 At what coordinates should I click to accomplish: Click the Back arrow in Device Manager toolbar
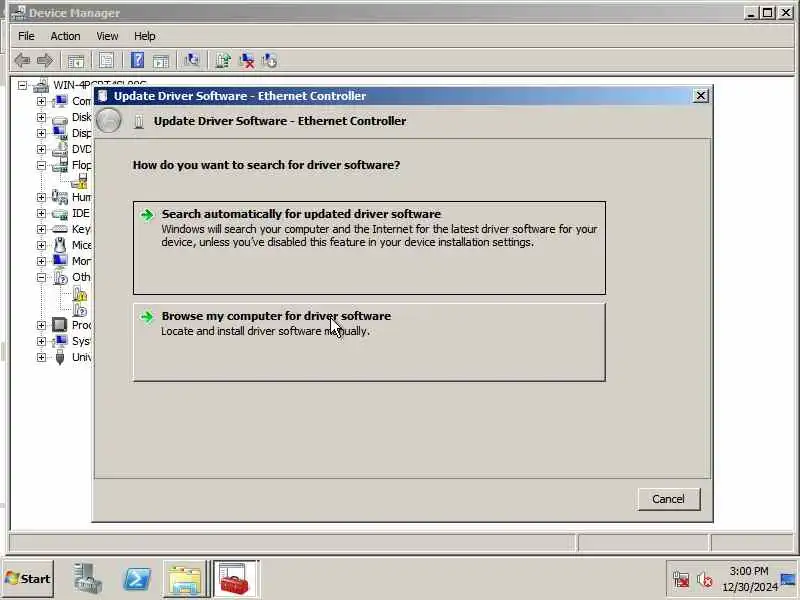[22, 61]
